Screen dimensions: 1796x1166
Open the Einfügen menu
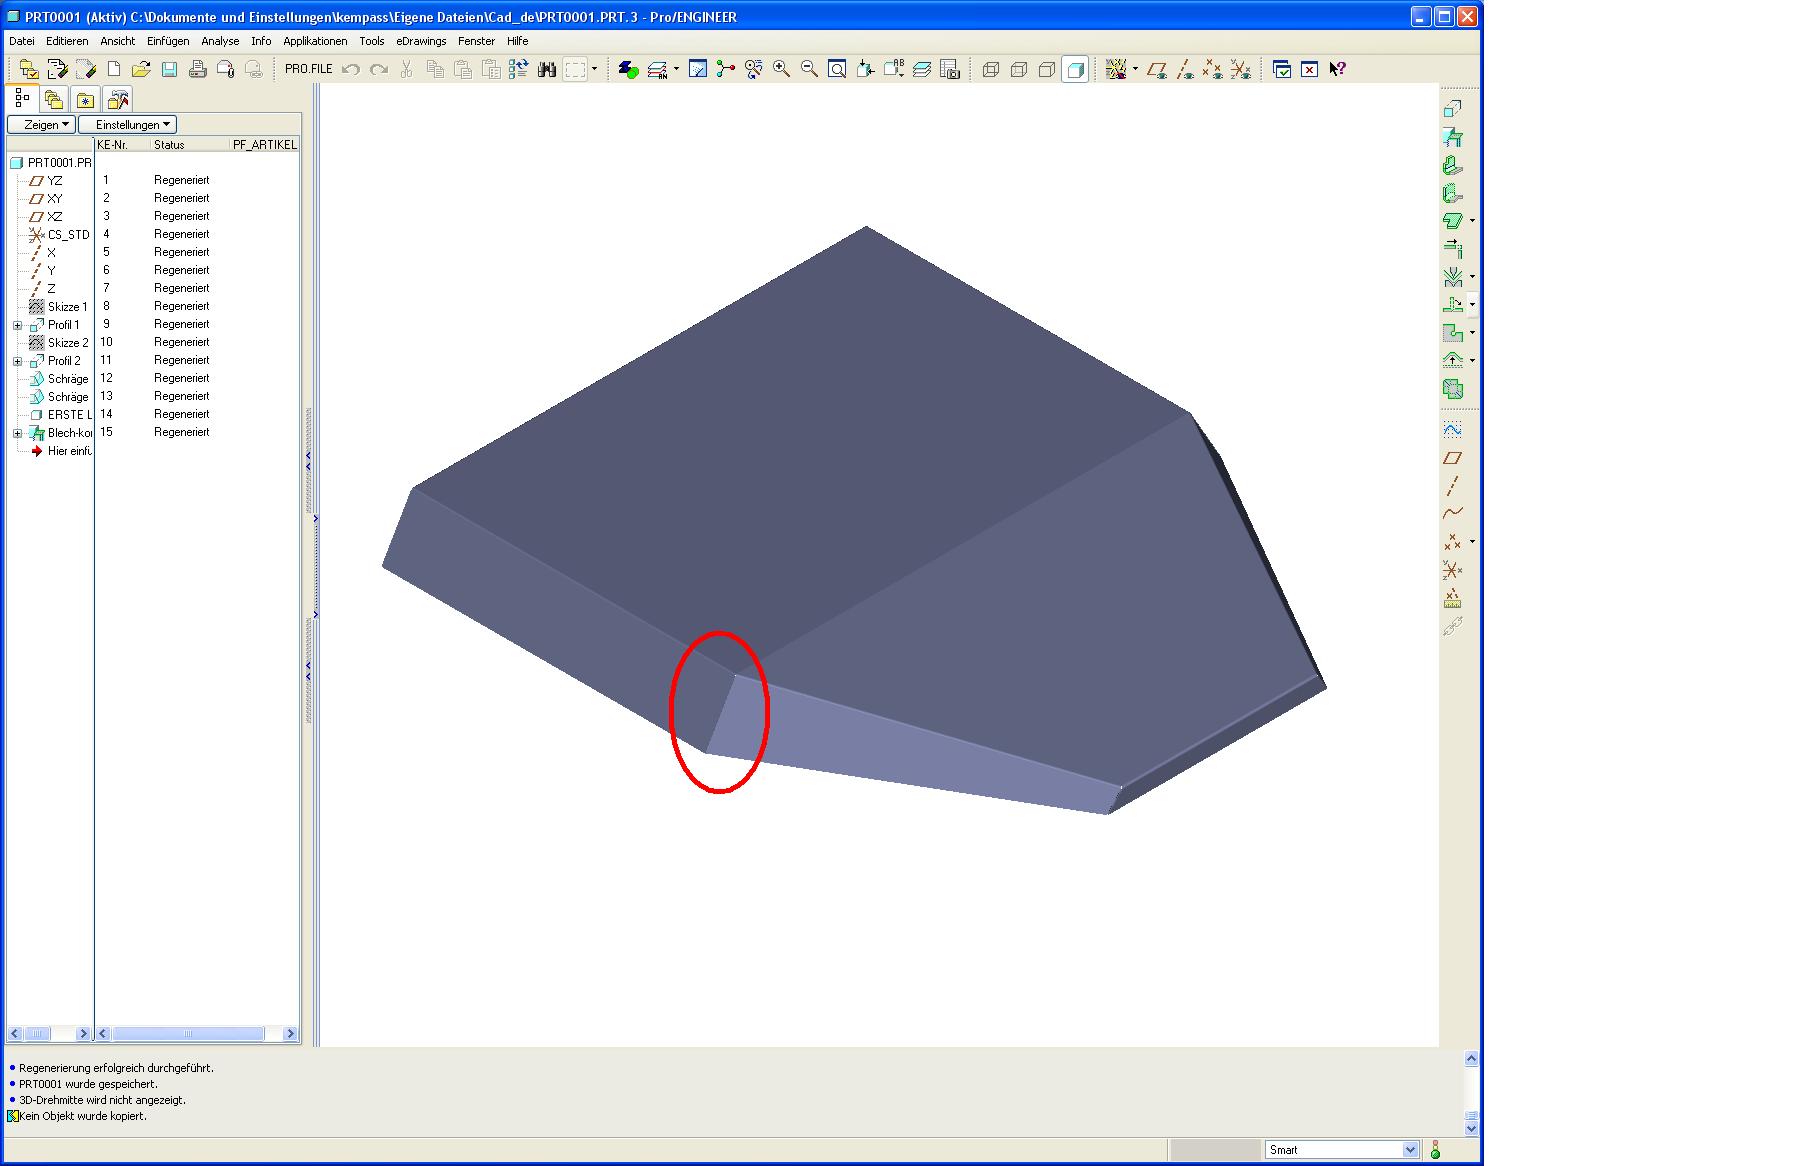pos(168,41)
